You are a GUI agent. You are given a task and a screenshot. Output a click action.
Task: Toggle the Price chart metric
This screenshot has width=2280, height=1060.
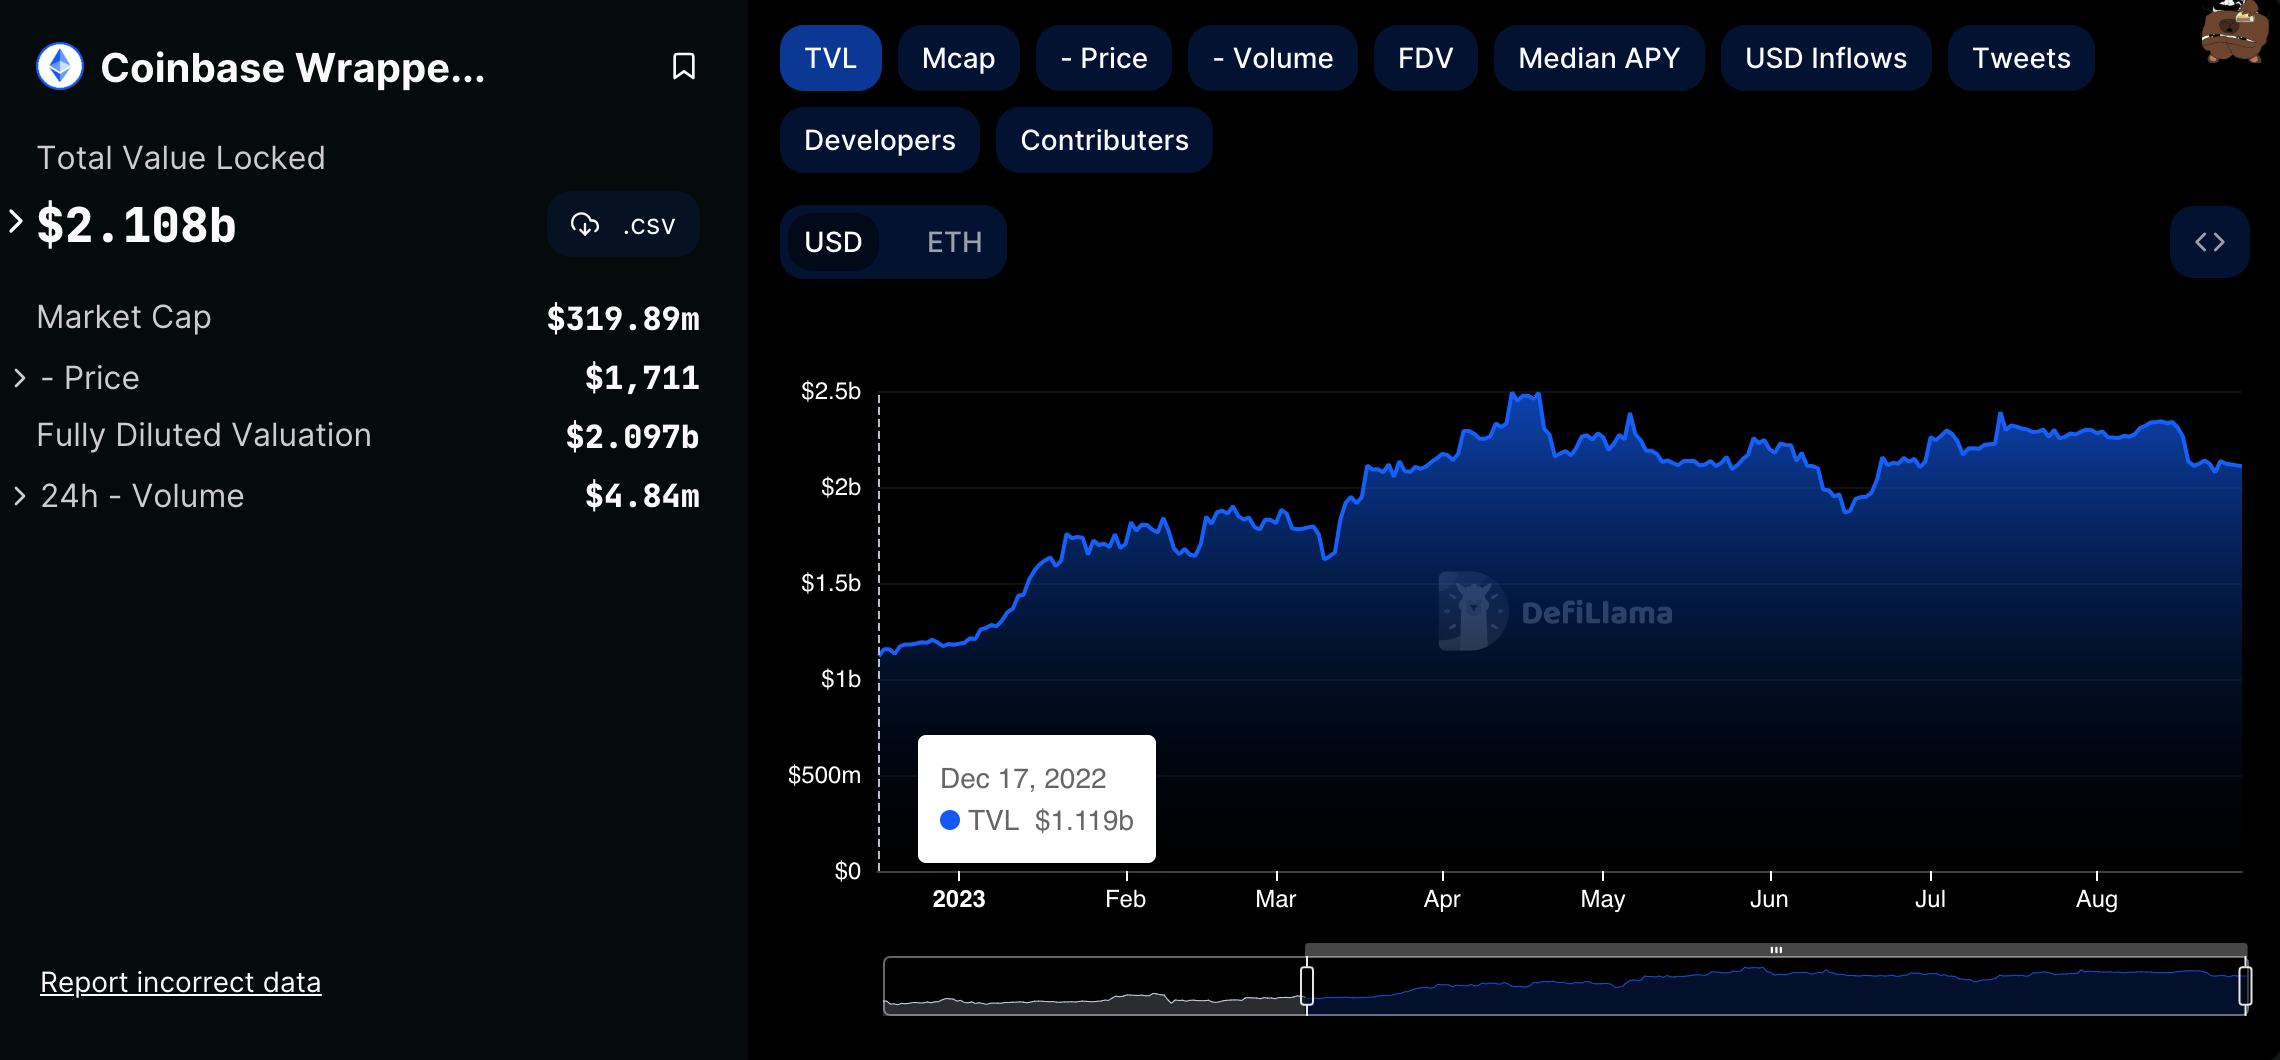point(1104,58)
